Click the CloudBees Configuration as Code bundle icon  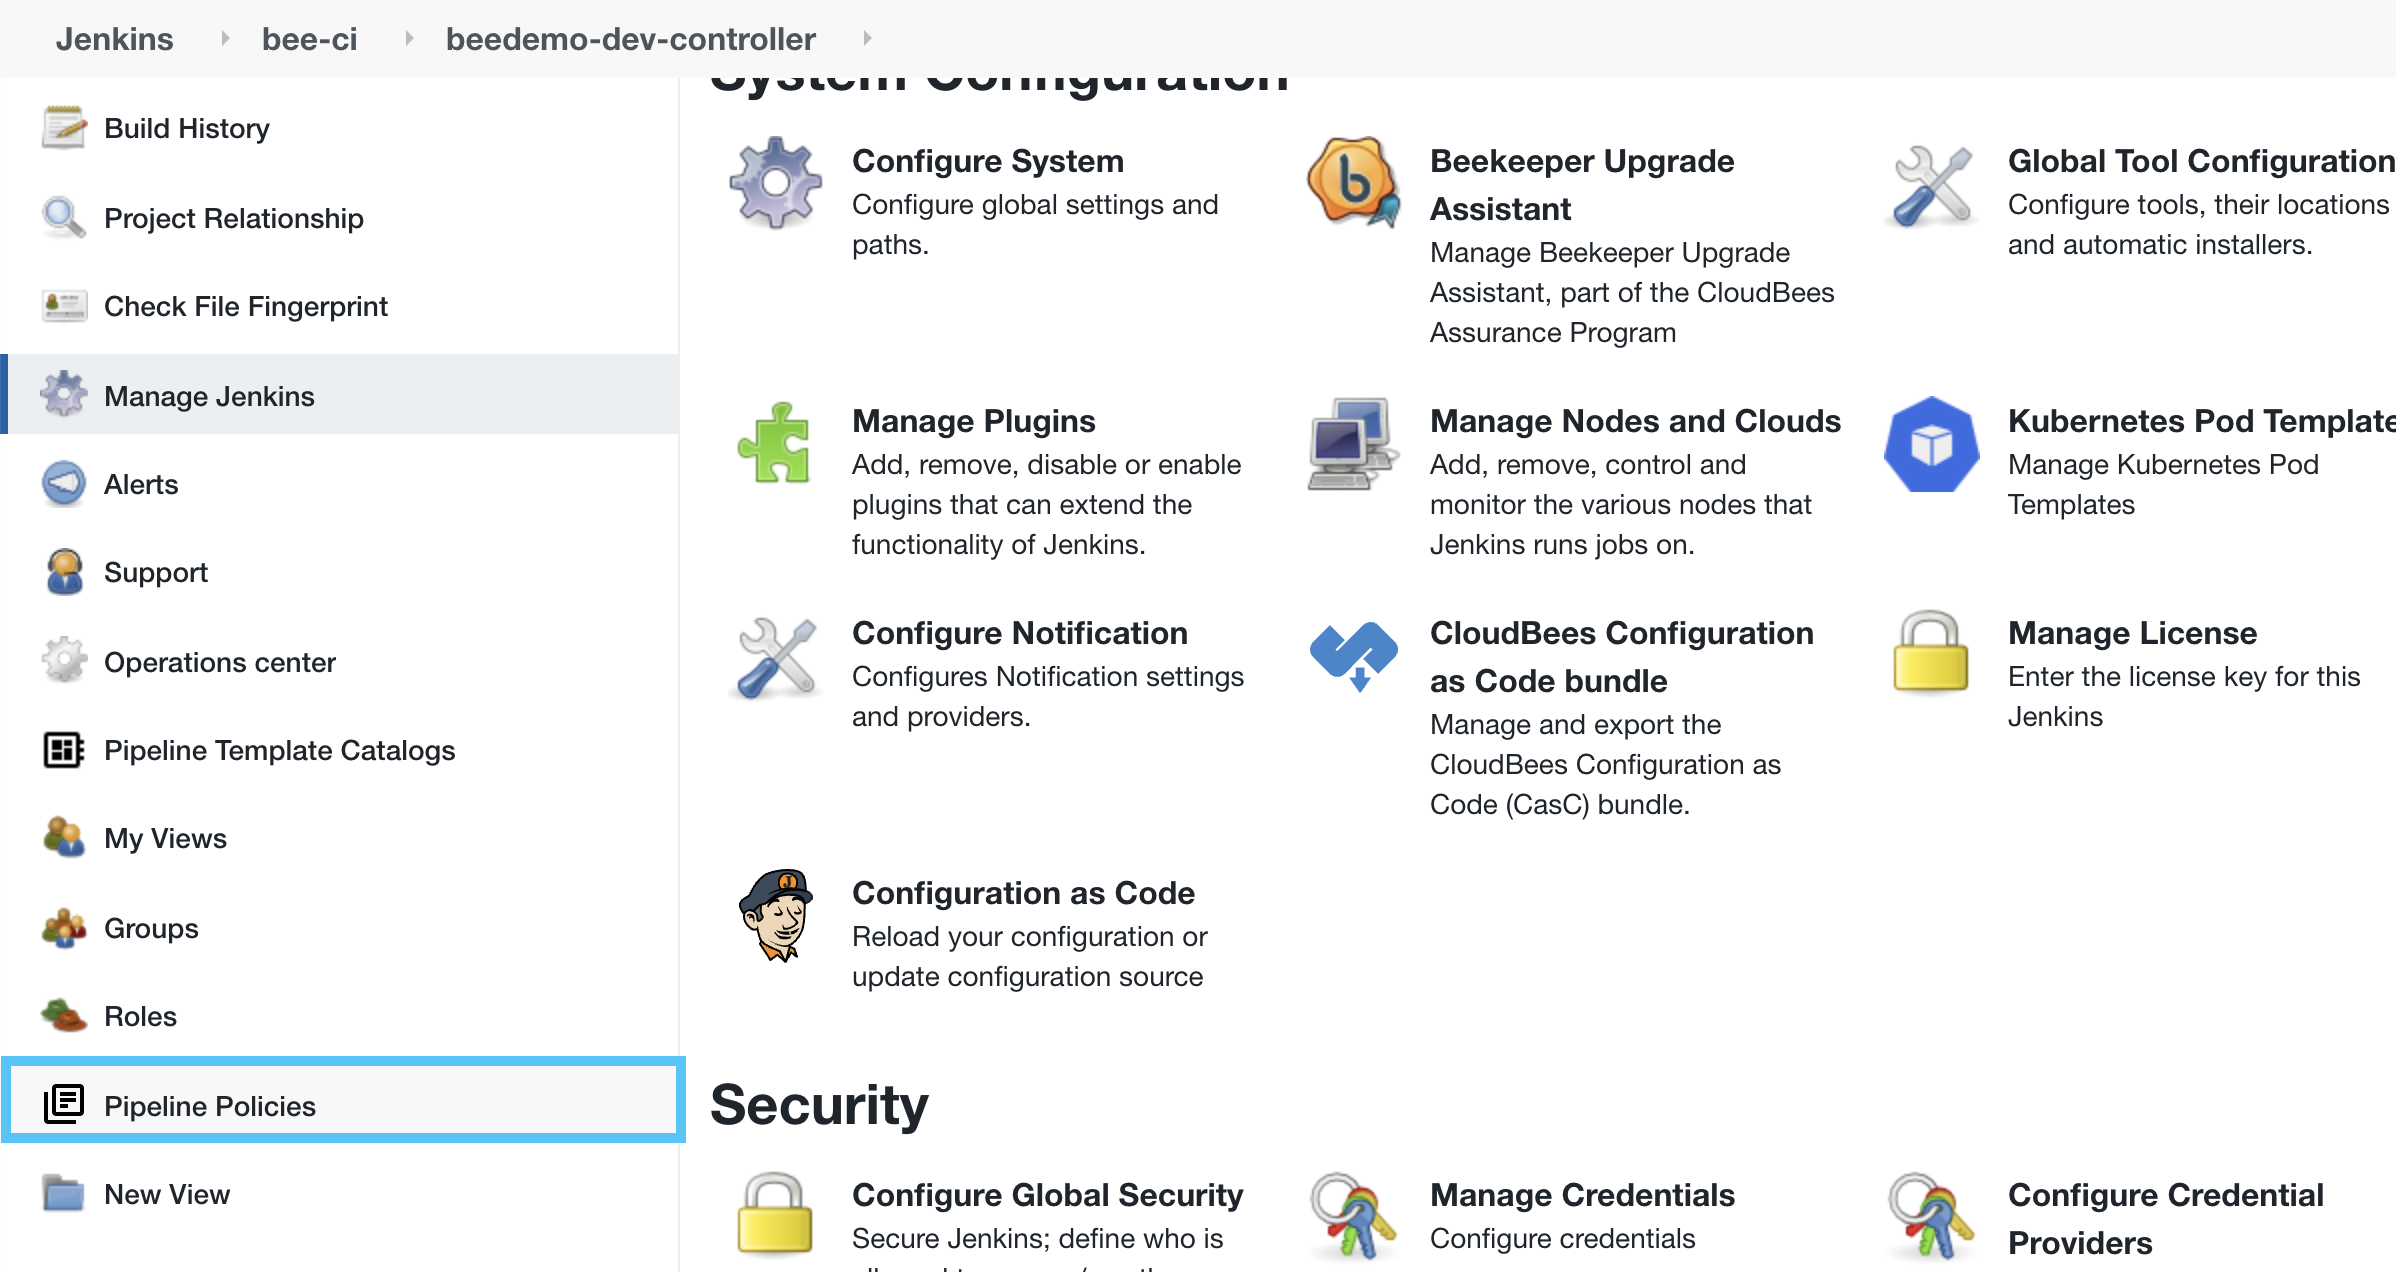1353,655
